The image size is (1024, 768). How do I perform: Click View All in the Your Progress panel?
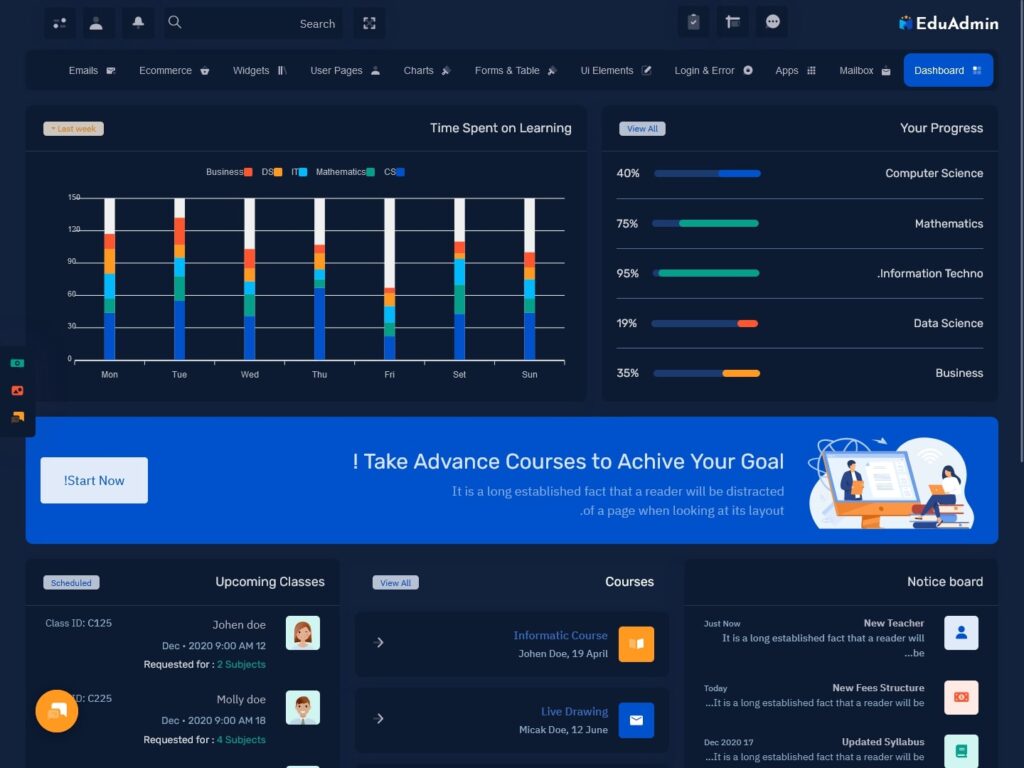641,128
